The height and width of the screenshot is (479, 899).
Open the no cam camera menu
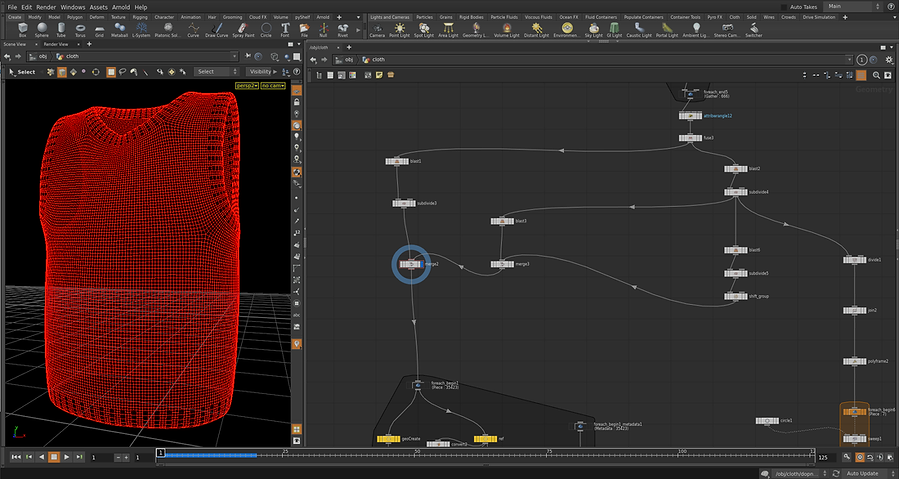click(273, 85)
